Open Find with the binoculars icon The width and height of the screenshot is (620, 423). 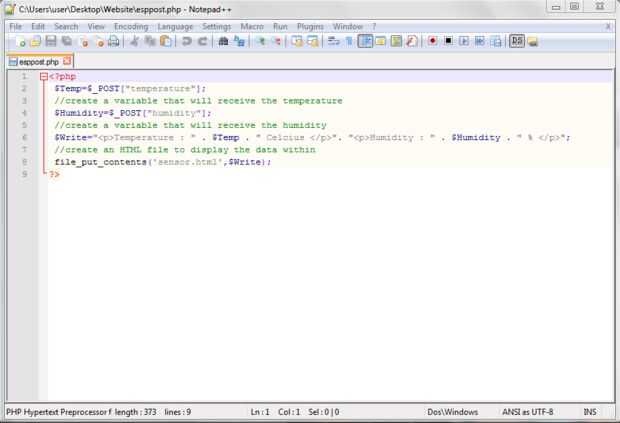coord(223,41)
